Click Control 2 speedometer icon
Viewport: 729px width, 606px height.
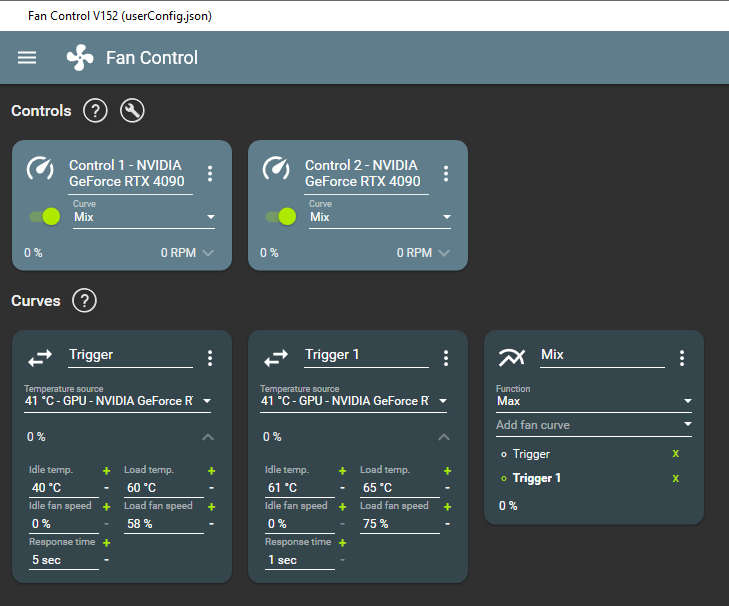tap(276, 168)
